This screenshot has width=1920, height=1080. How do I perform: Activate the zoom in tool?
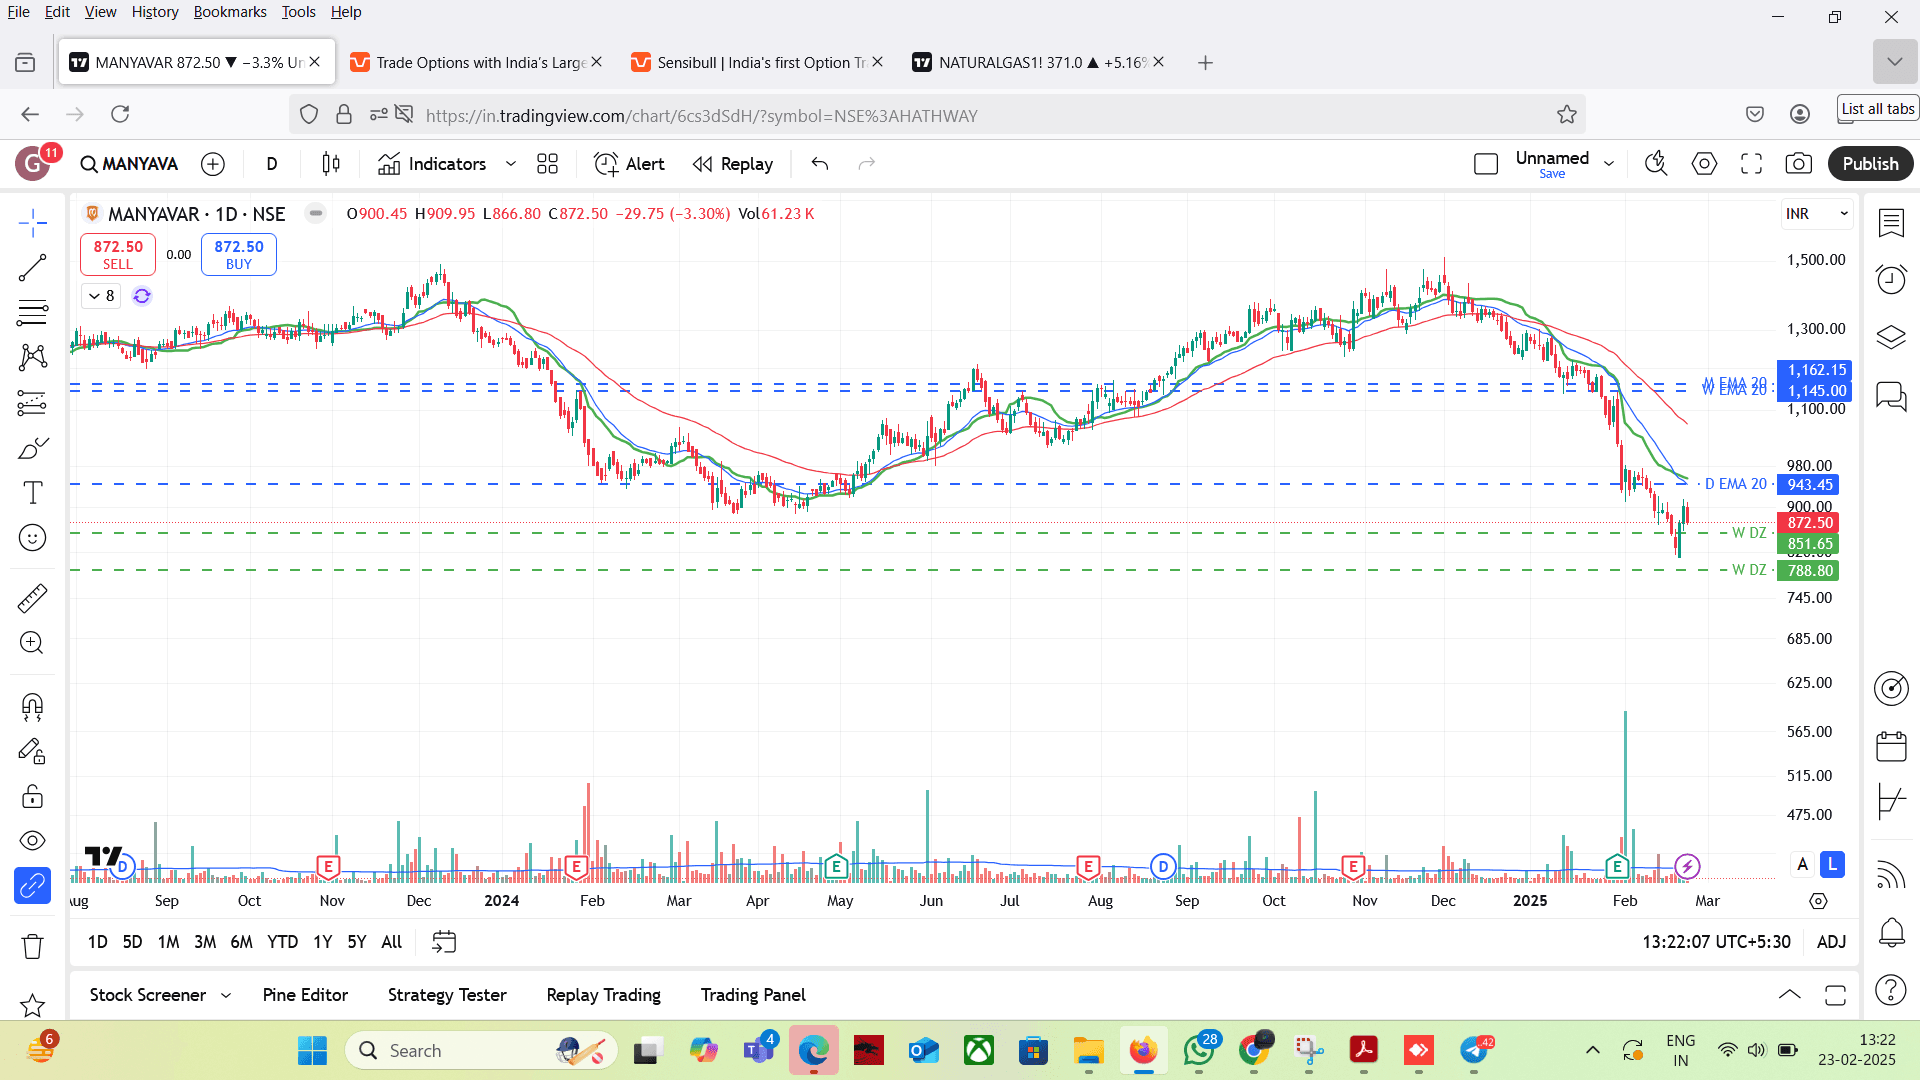[32, 643]
